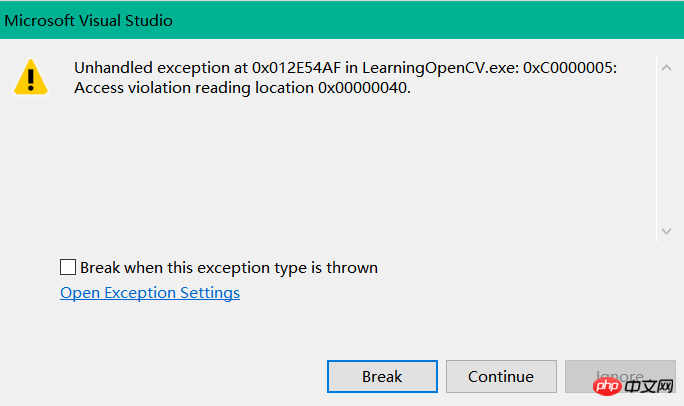The width and height of the screenshot is (684, 406).
Task: Click the 0x00000040 location value
Action: click(x=364, y=88)
